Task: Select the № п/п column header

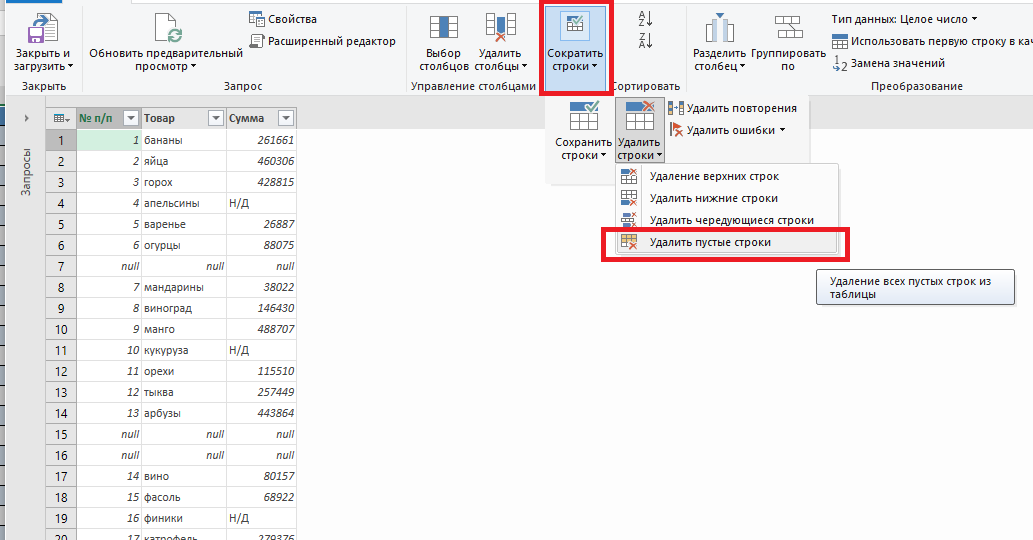Action: [x=109, y=119]
